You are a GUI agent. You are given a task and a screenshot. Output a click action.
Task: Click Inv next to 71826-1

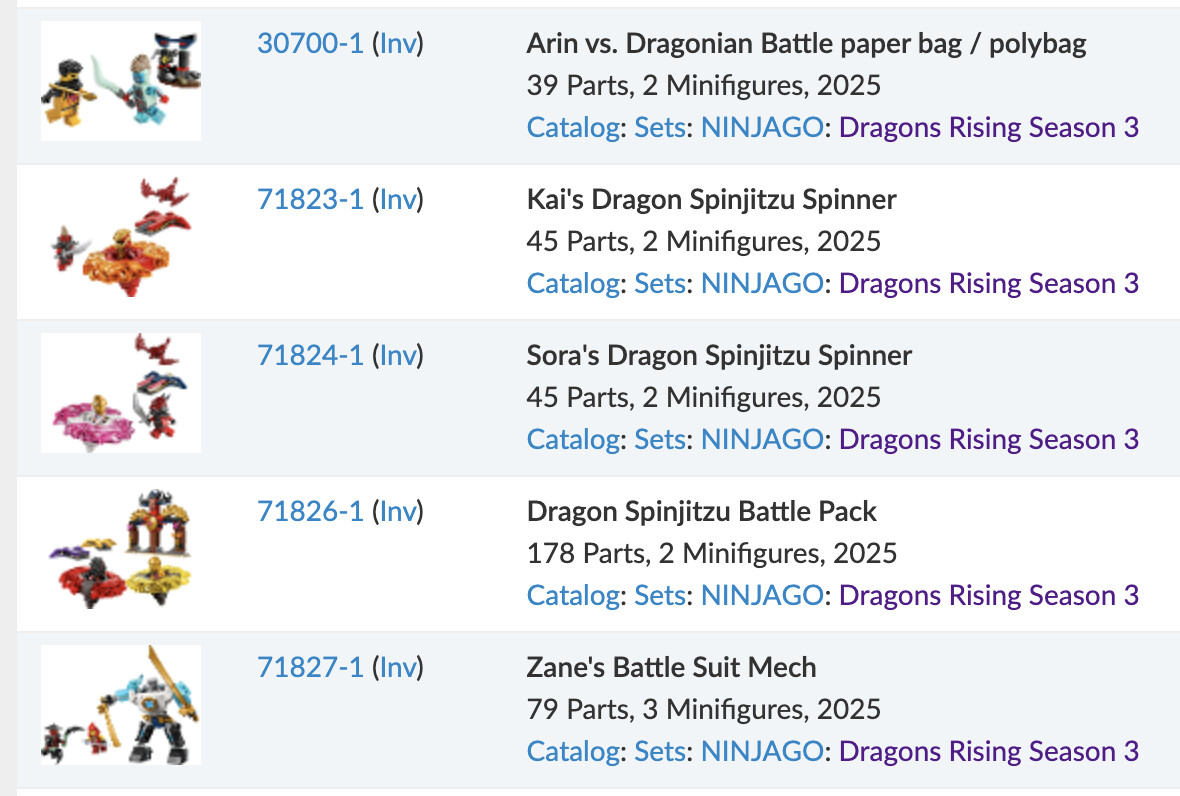397,512
